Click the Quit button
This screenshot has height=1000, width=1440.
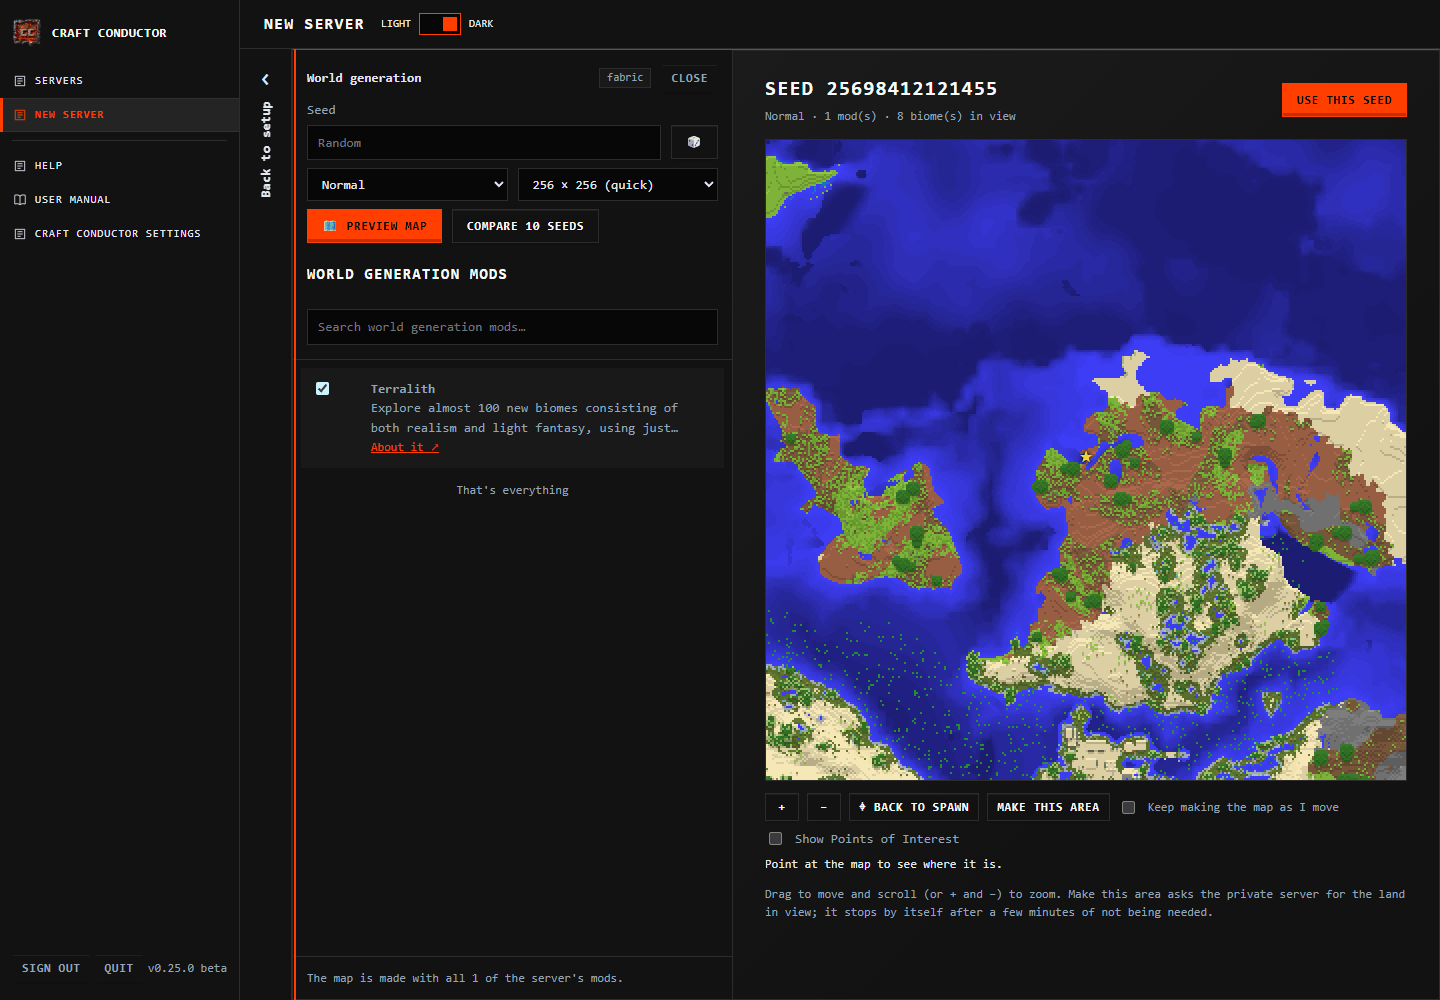tap(119, 968)
